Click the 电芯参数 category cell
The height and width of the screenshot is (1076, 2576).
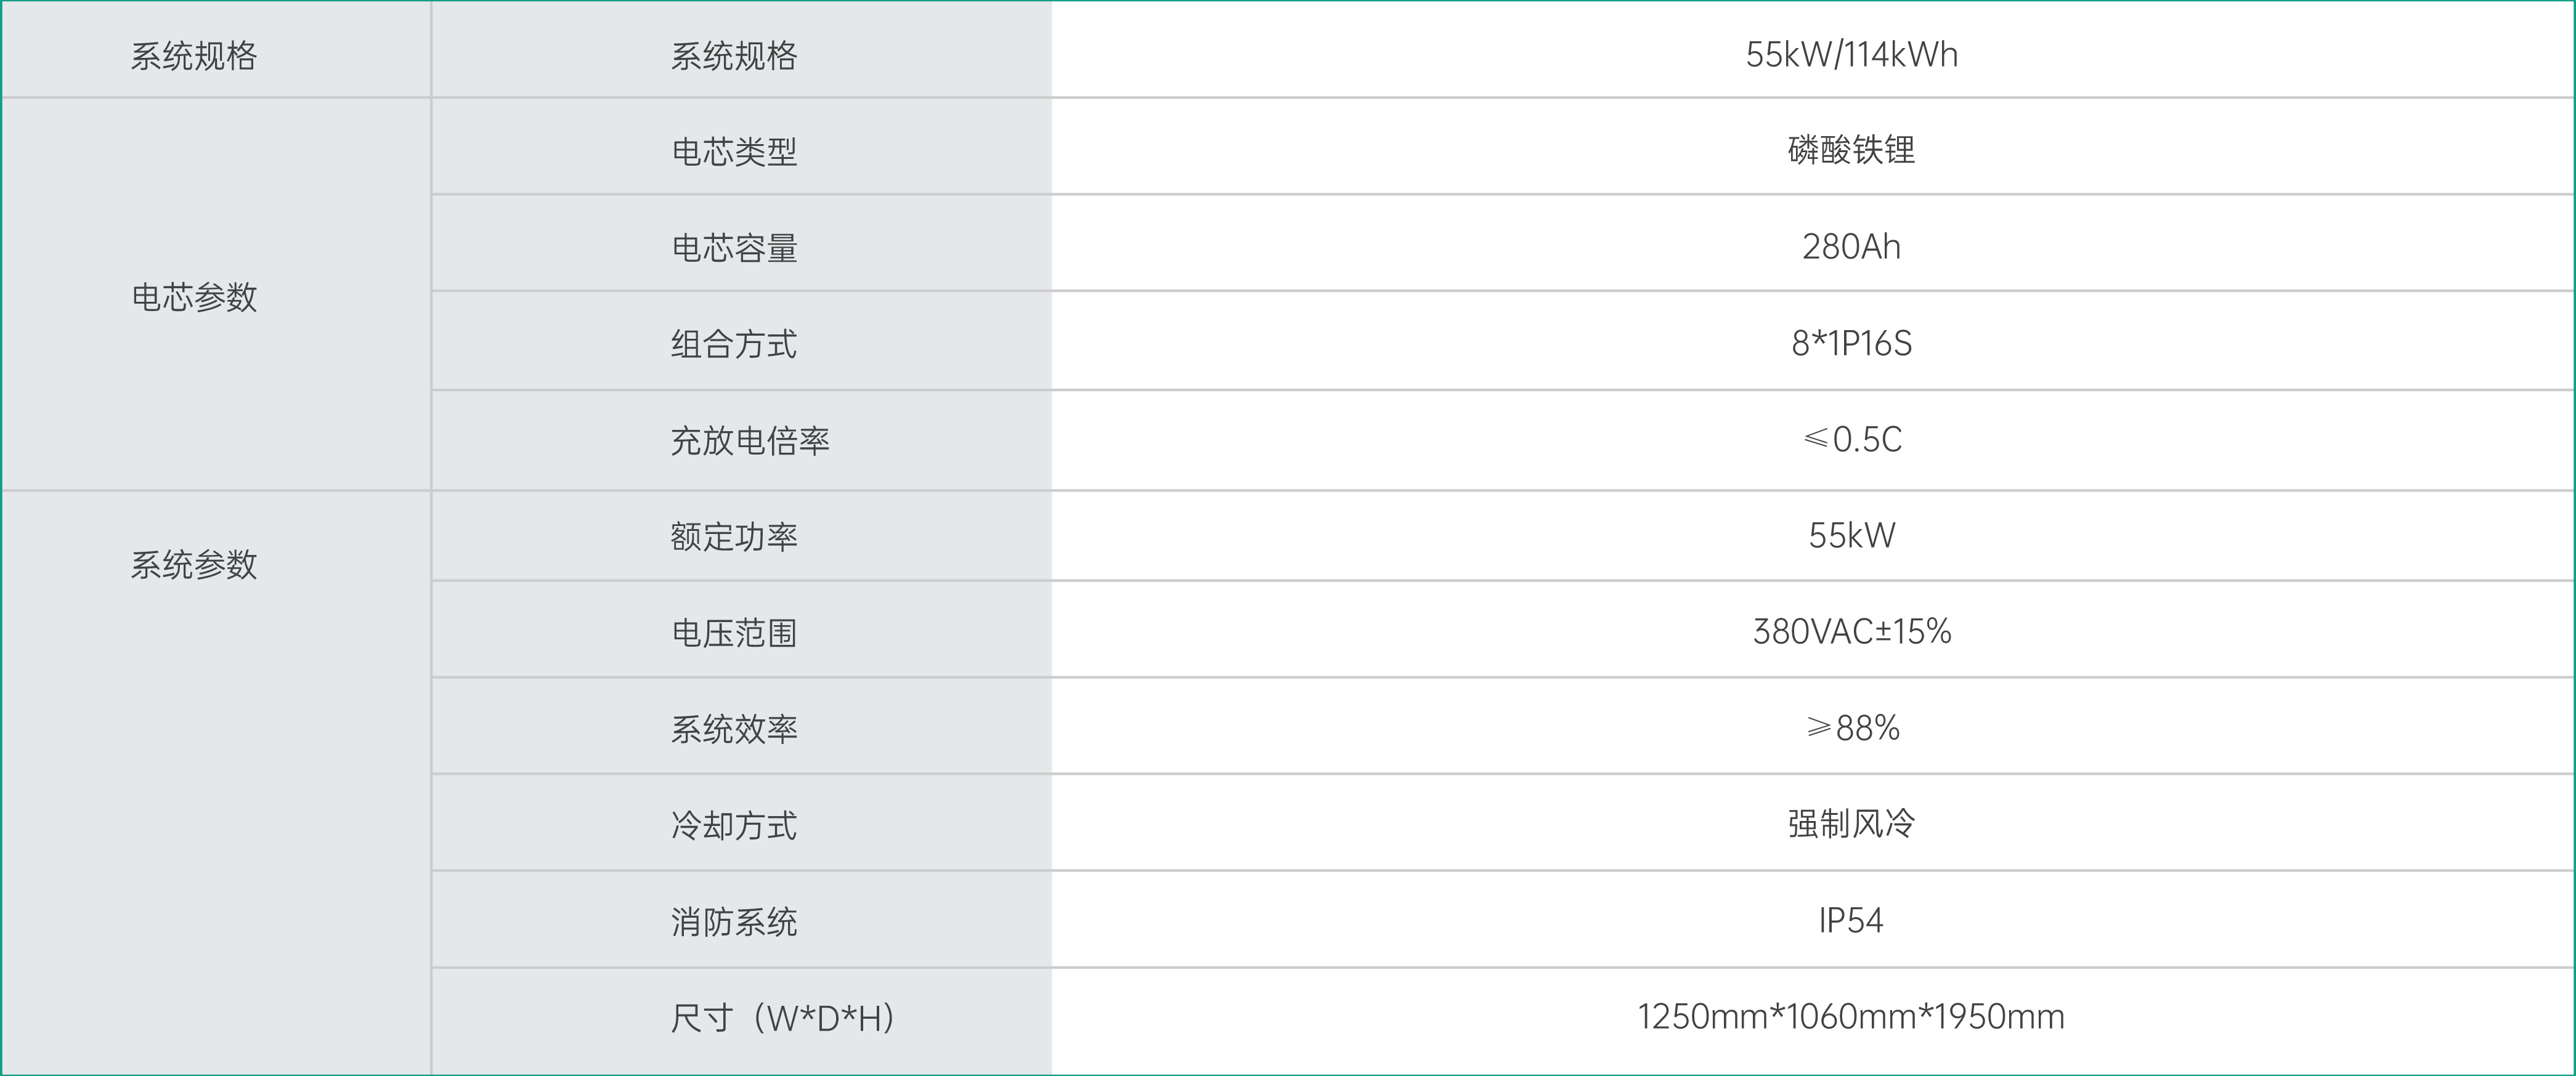(216, 294)
